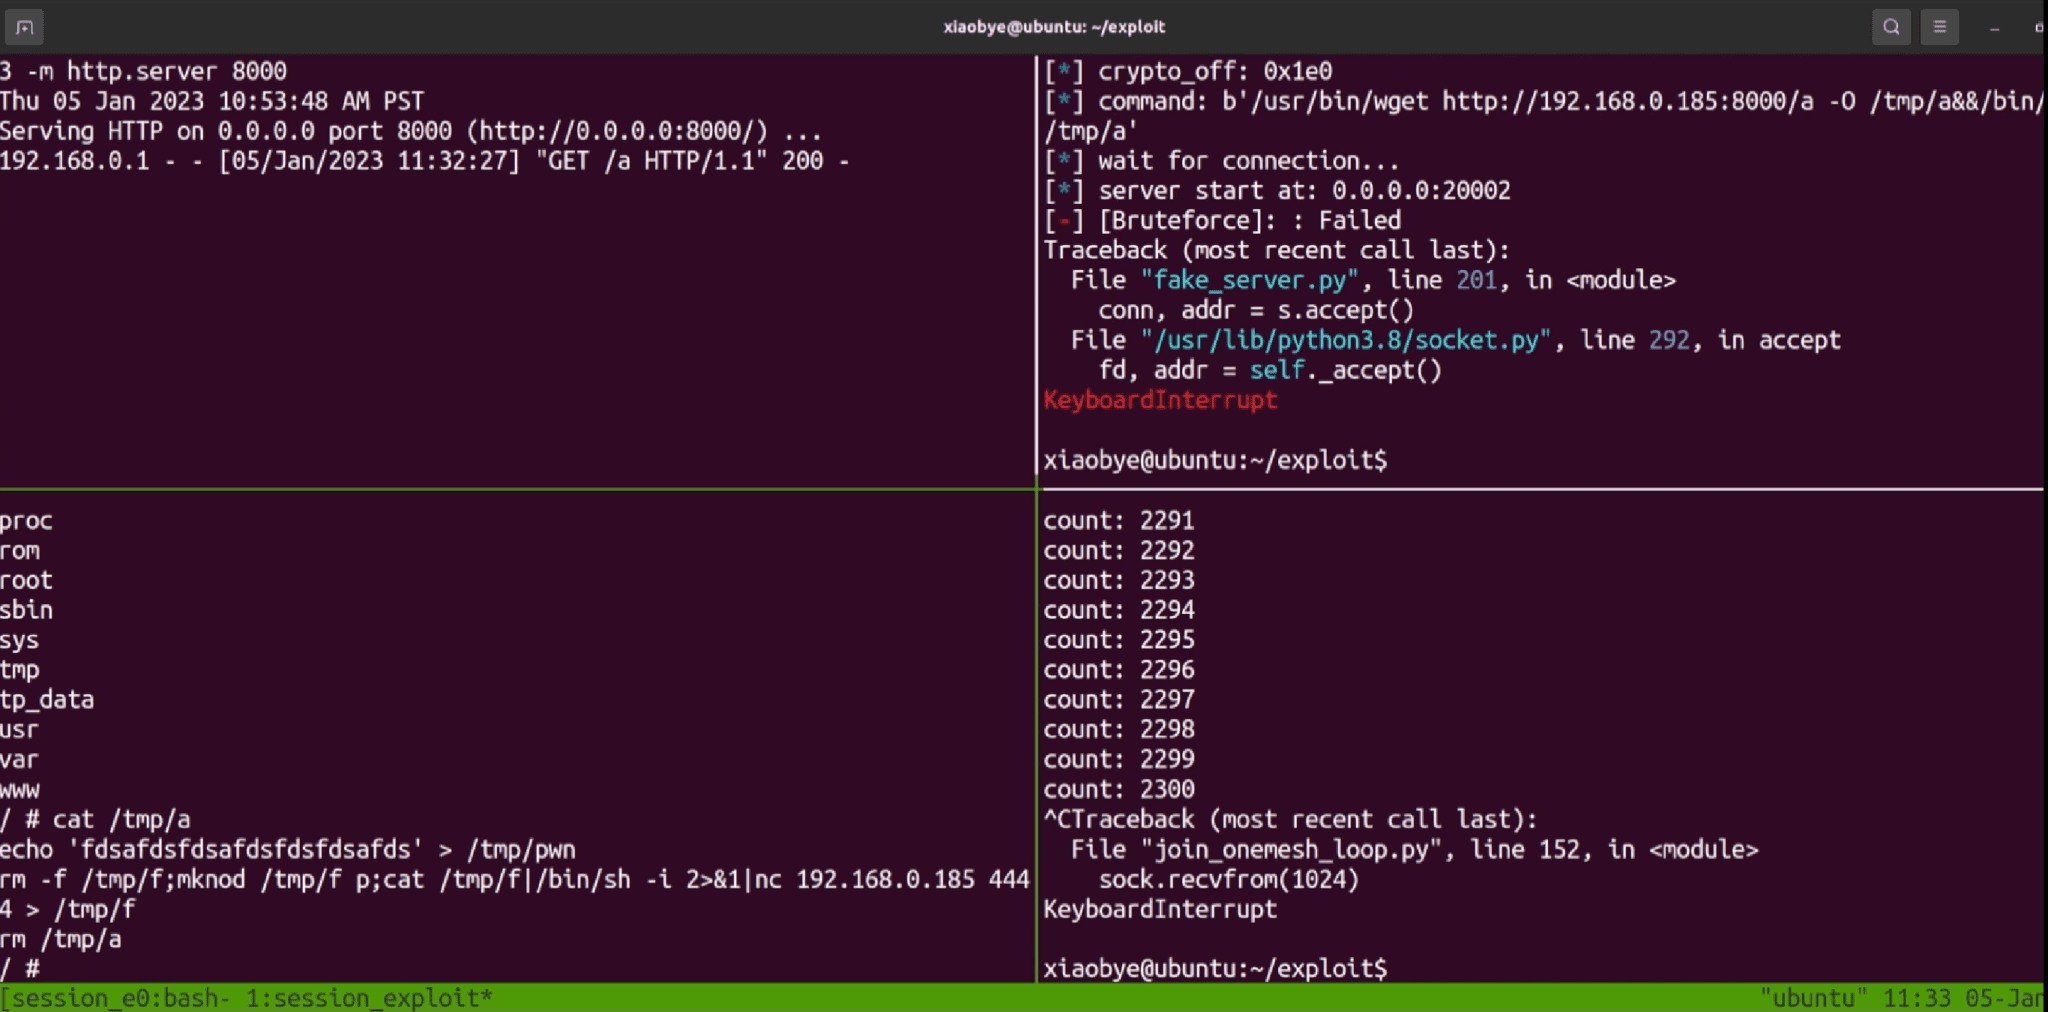
Task: Click the "www" directory entry
Action: click(x=20, y=790)
